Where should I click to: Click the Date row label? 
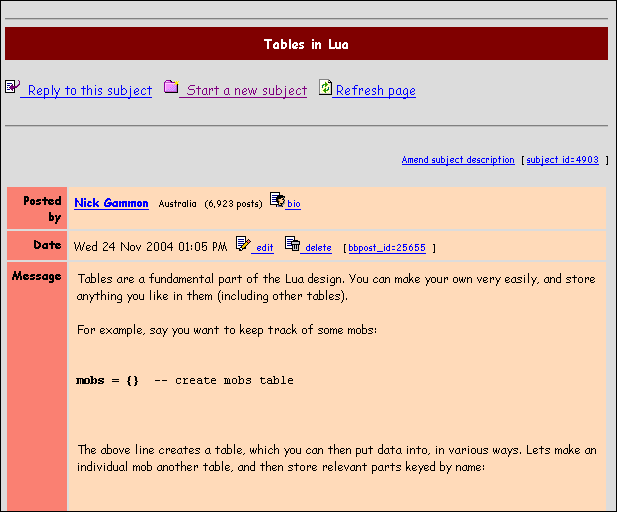tap(47, 245)
